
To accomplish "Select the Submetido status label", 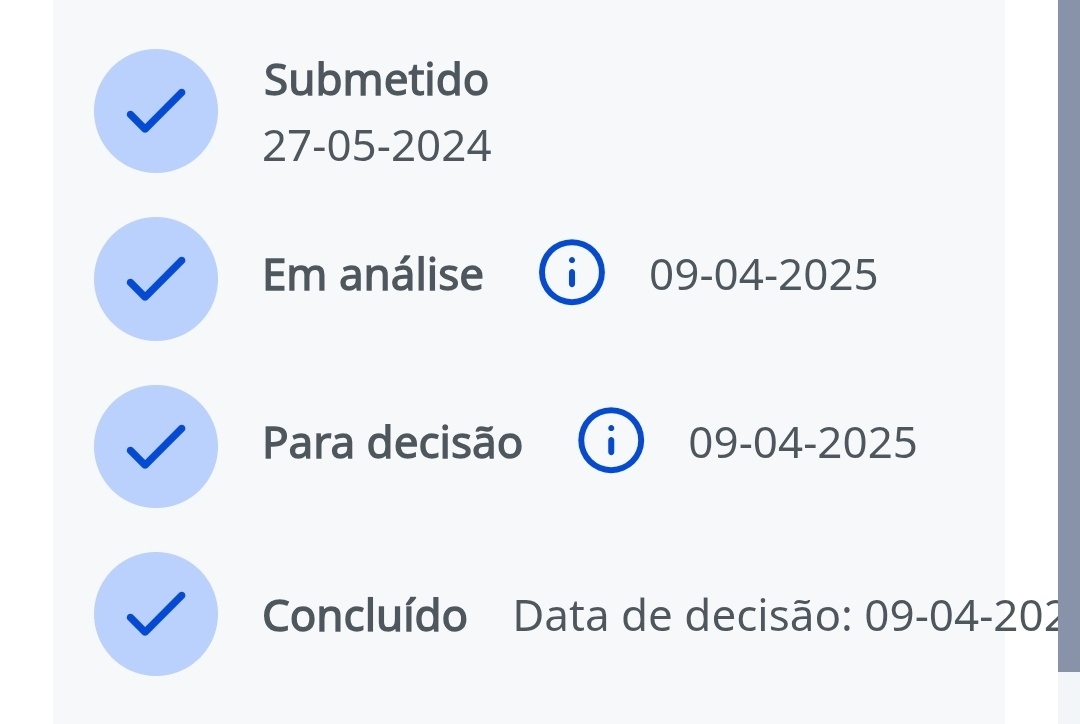I will pos(376,81).
